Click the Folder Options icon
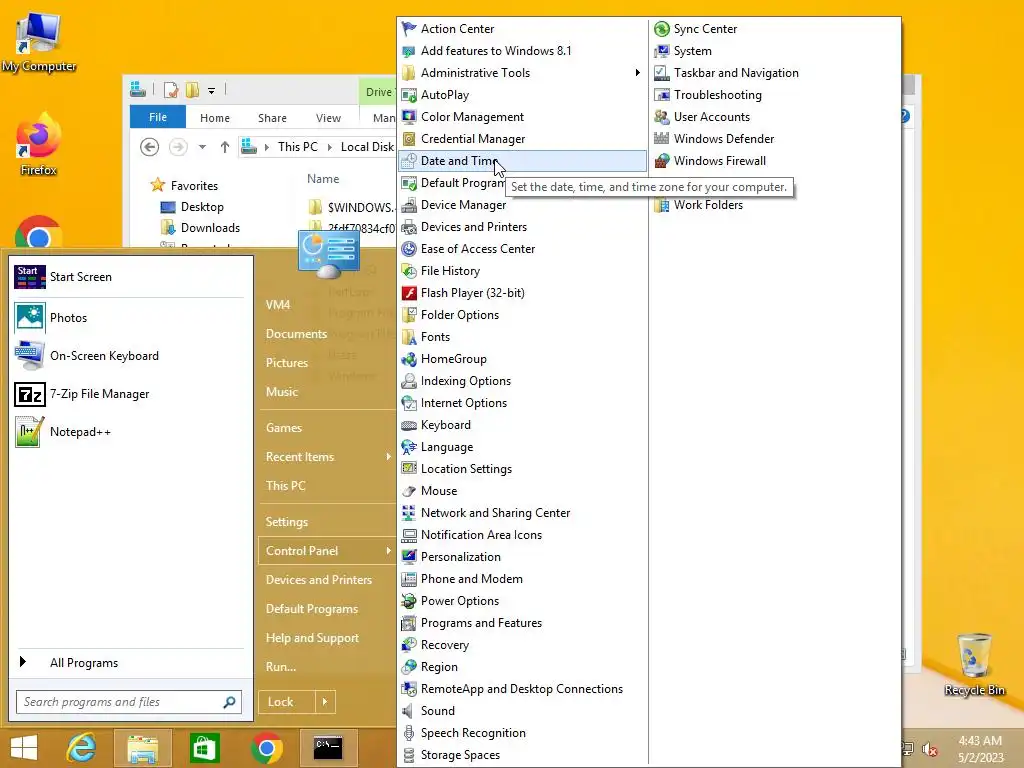The height and width of the screenshot is (768, 1024). [409, 315]
